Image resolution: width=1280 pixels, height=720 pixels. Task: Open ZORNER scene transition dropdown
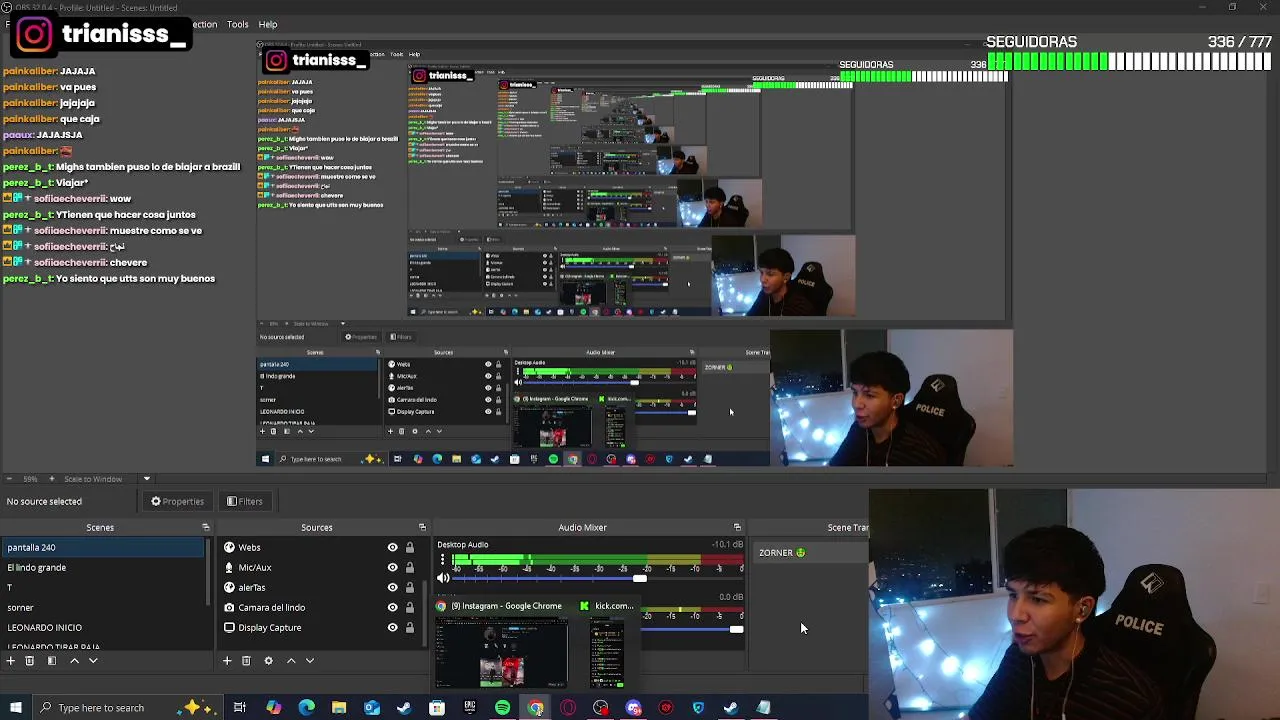(812, 553)
